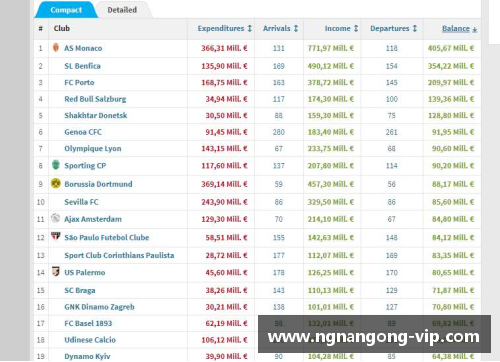Click FC Porto income 378,72 Mill. €
Image resolution: width=500 pixels, height=362 pixels.
331,82
